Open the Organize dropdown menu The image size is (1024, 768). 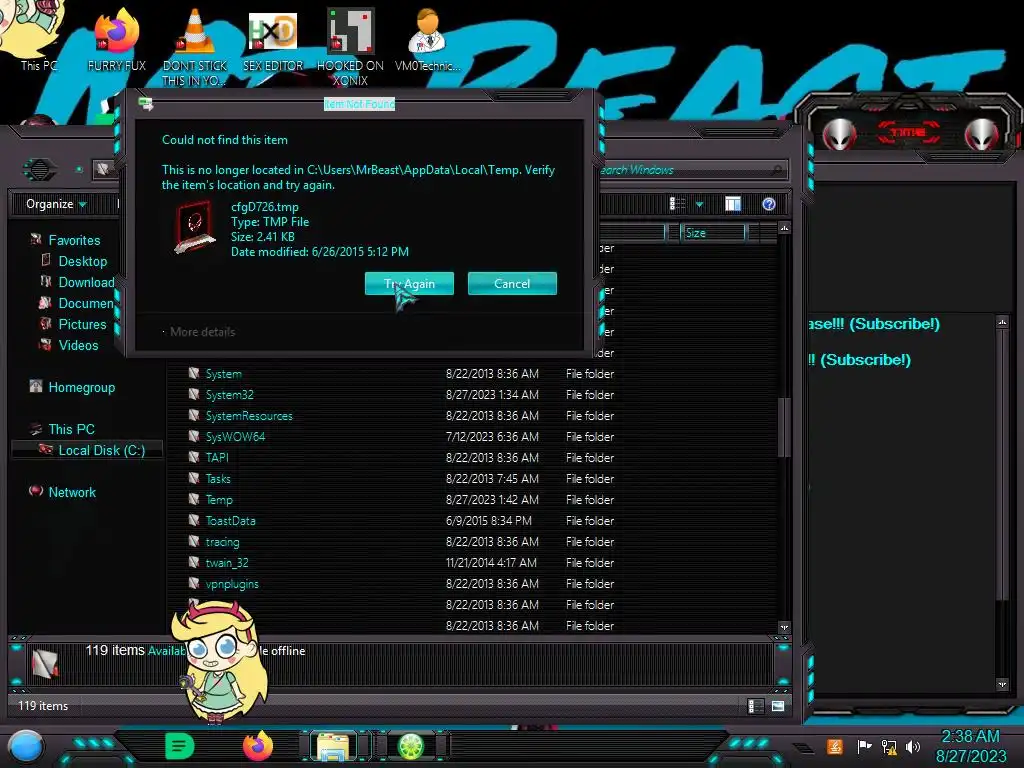(x=56, y=204)
